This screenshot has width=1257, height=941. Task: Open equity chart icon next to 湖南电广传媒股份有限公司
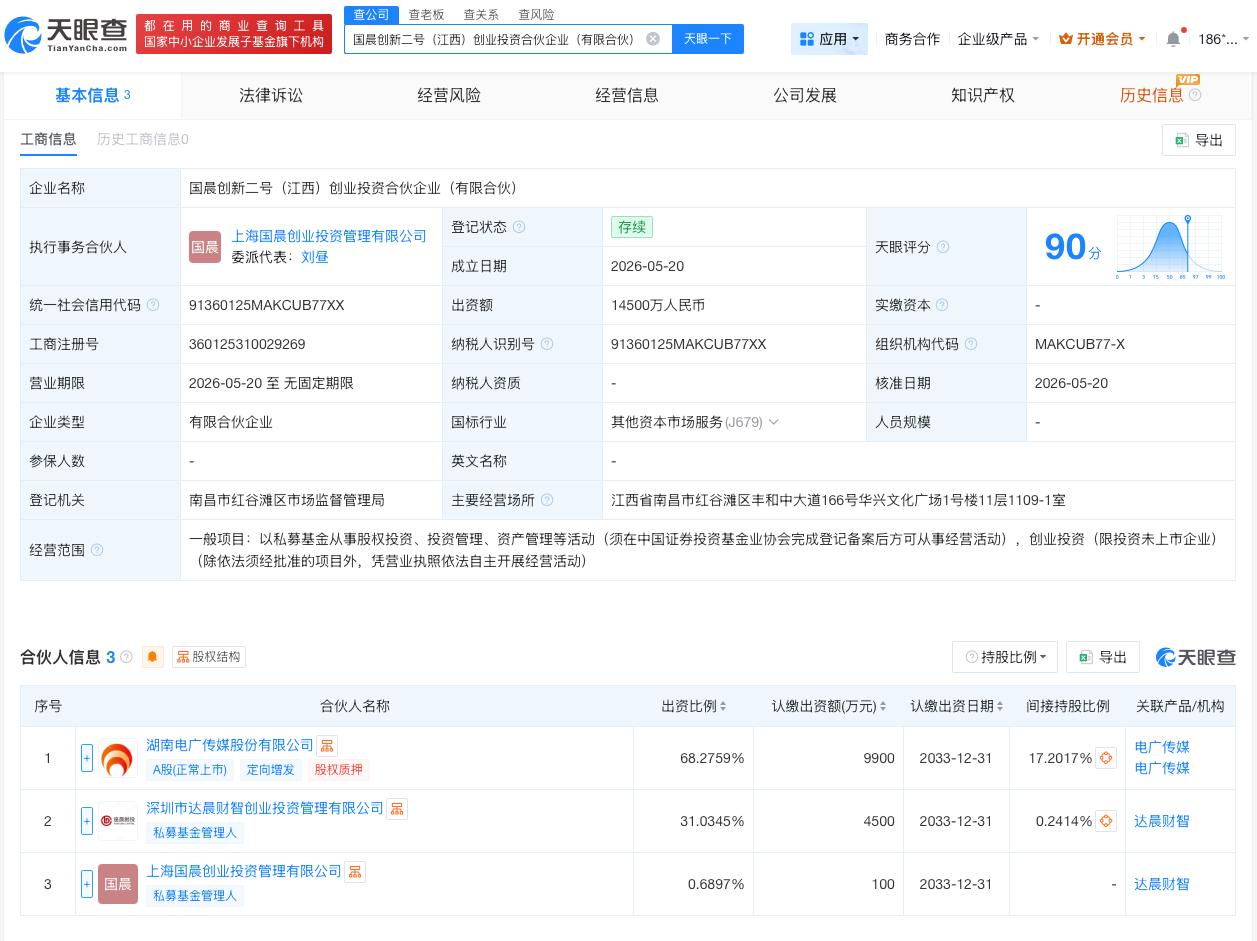(x=327, y=746)
